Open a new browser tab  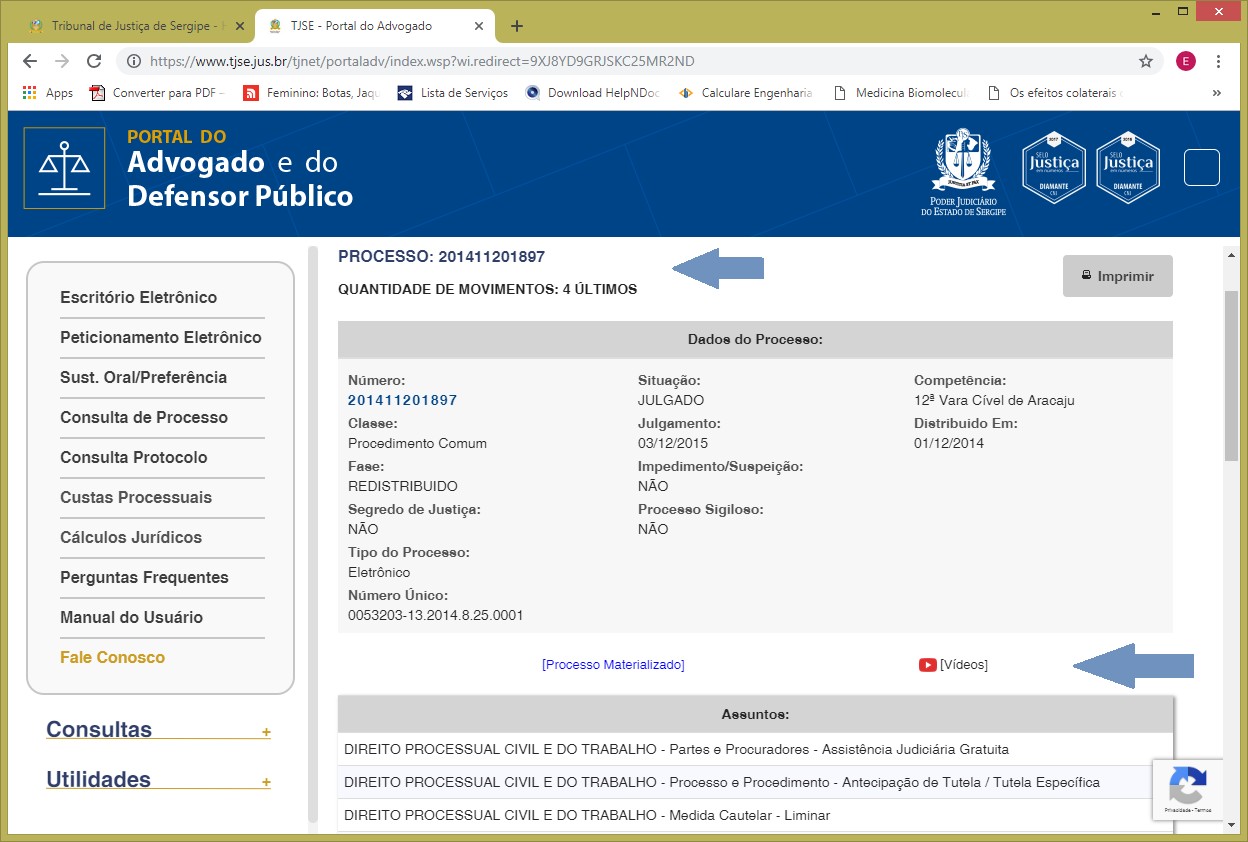pyautogui.click(x=516, y=26)
